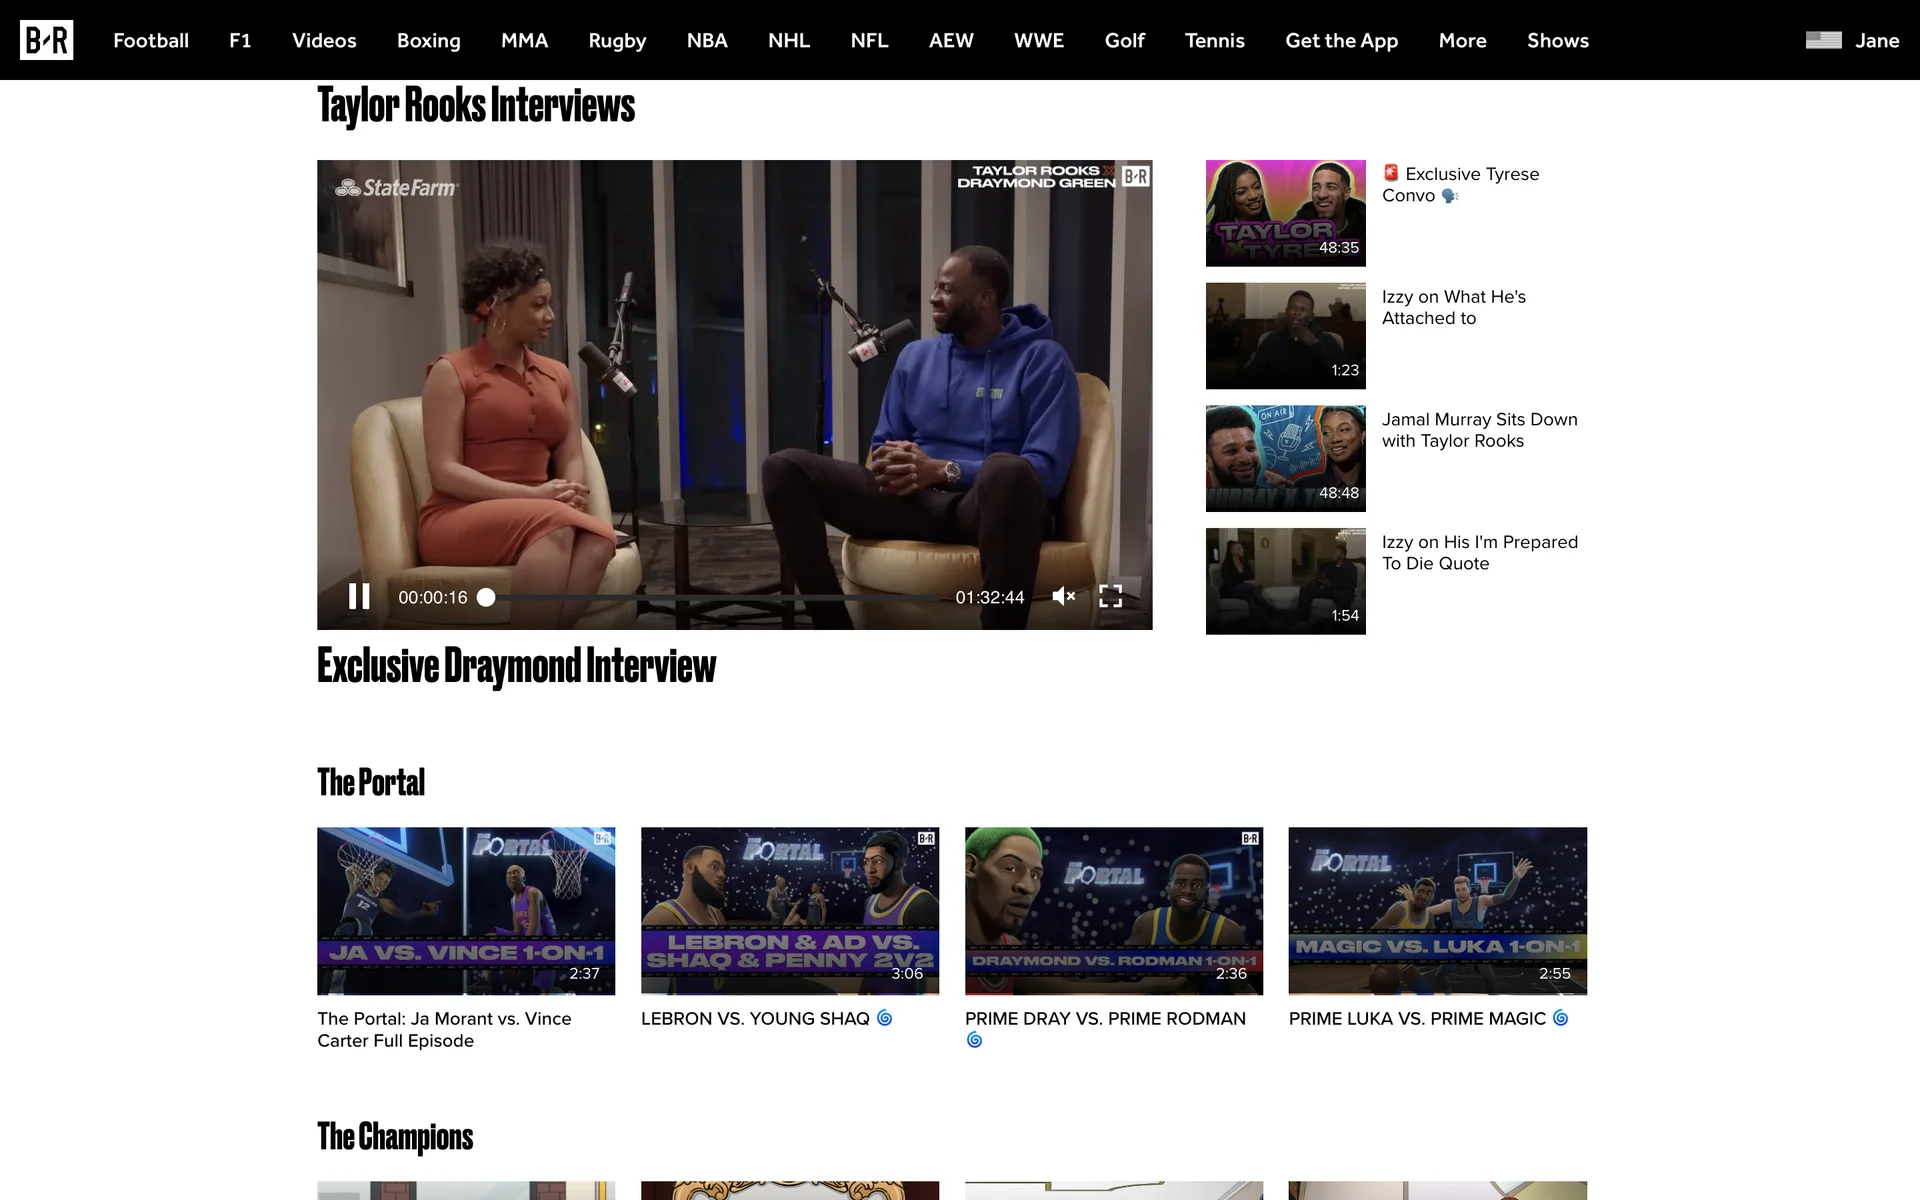Pause the Draymond interview video

359,597
